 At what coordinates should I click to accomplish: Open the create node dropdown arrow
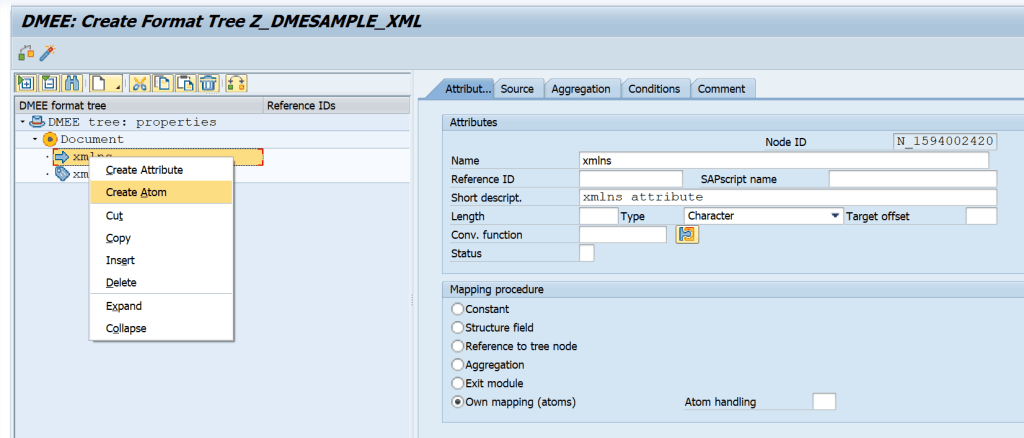click(x=117, y=84)
